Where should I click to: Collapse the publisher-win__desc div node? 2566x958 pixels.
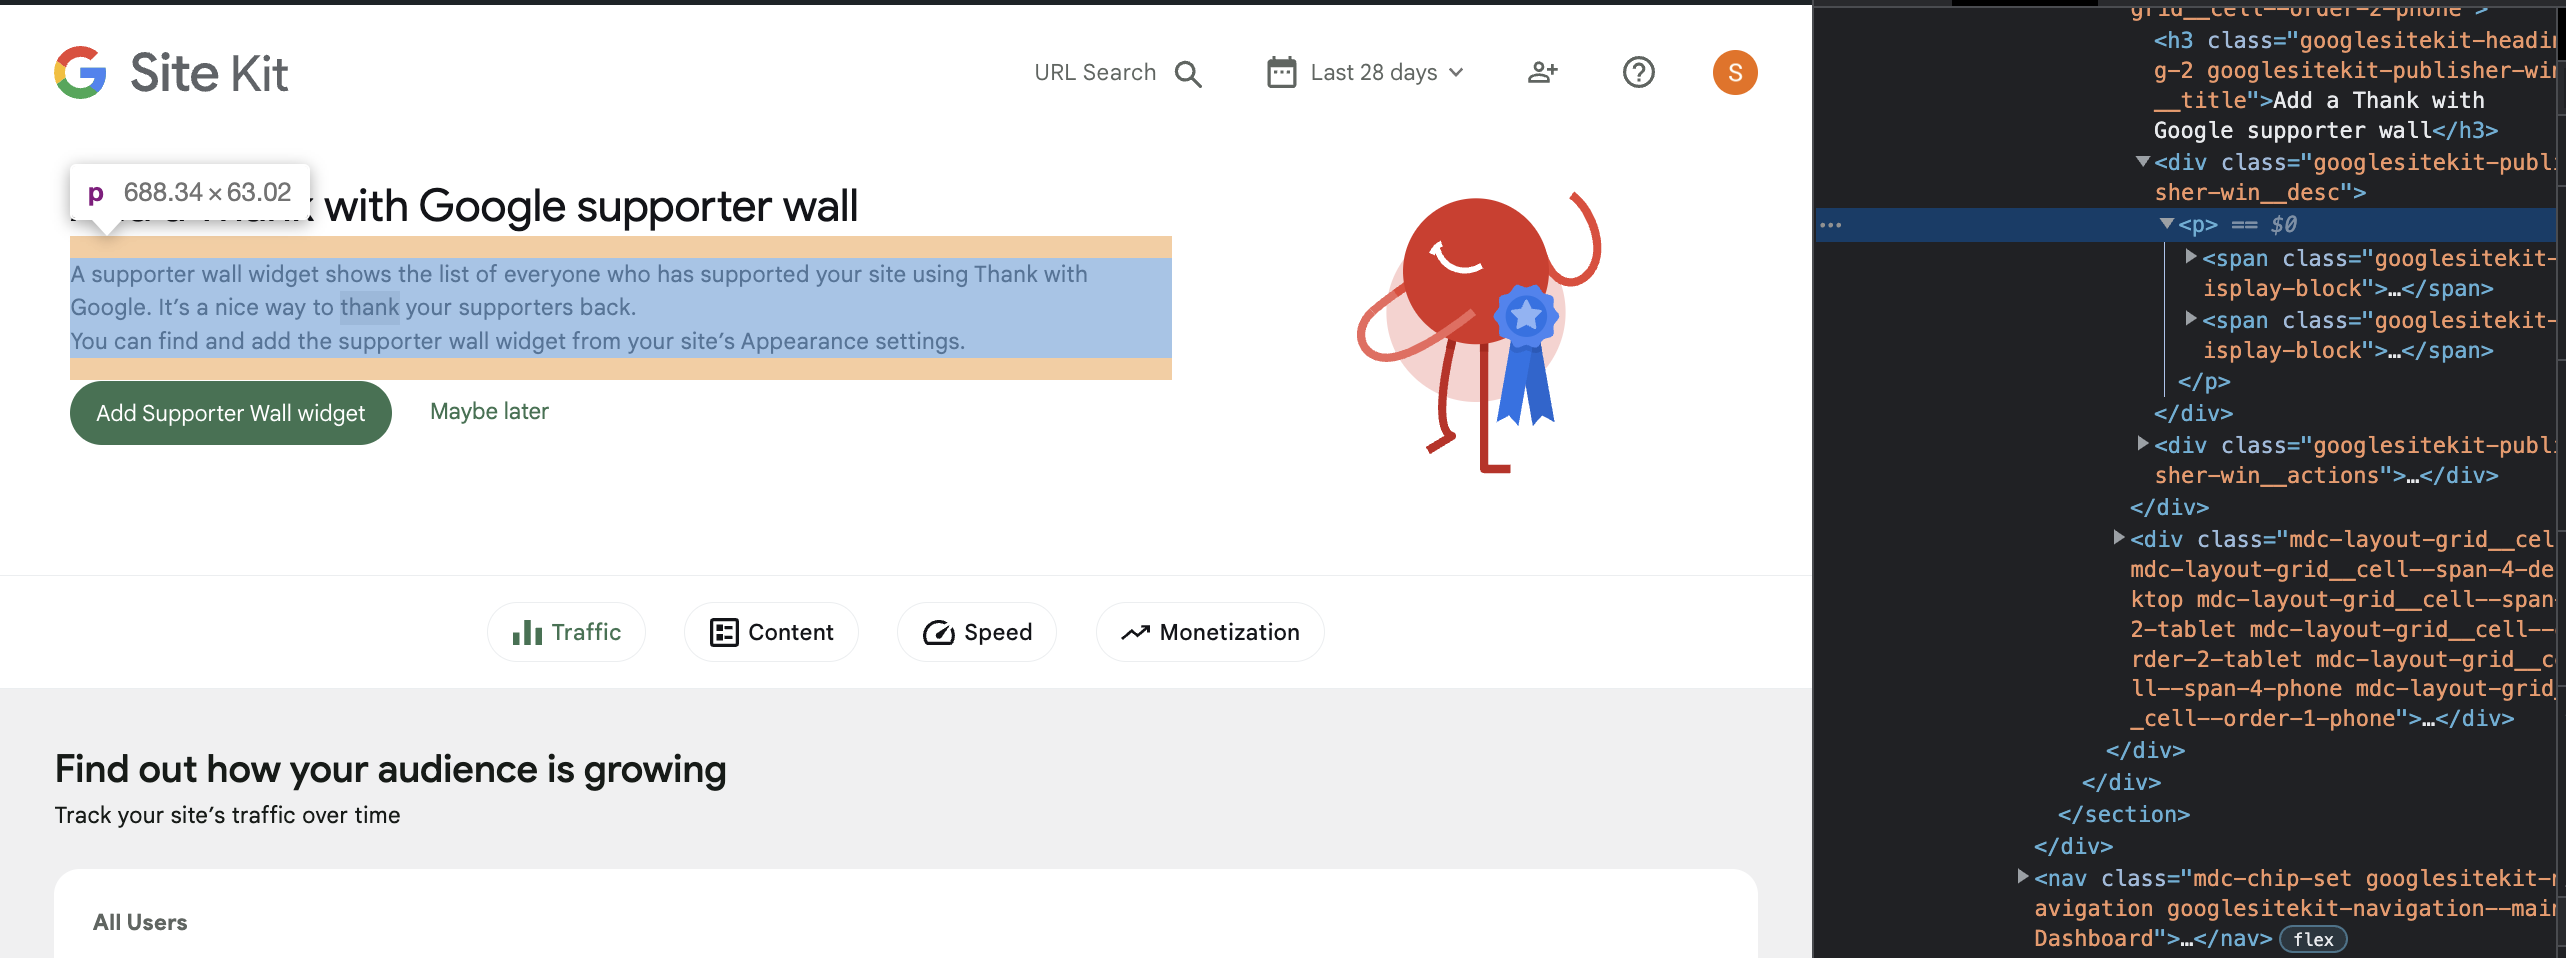click(x=2142, y=161)
